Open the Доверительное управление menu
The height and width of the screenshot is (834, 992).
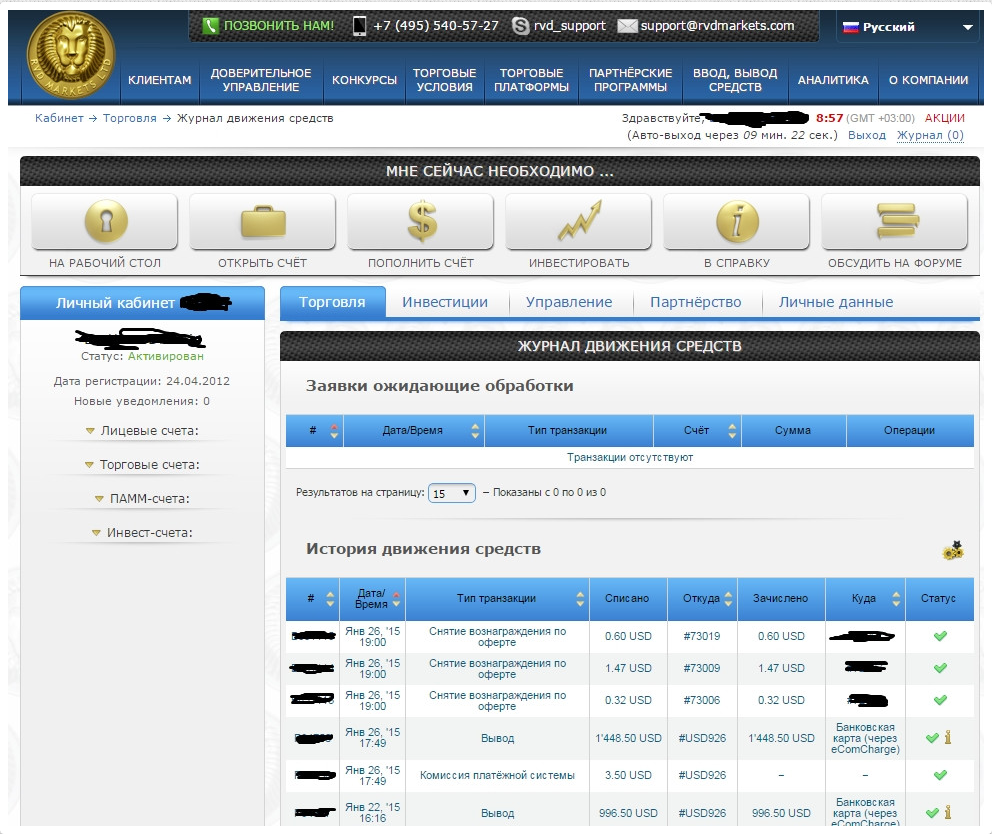coord(261,80)
